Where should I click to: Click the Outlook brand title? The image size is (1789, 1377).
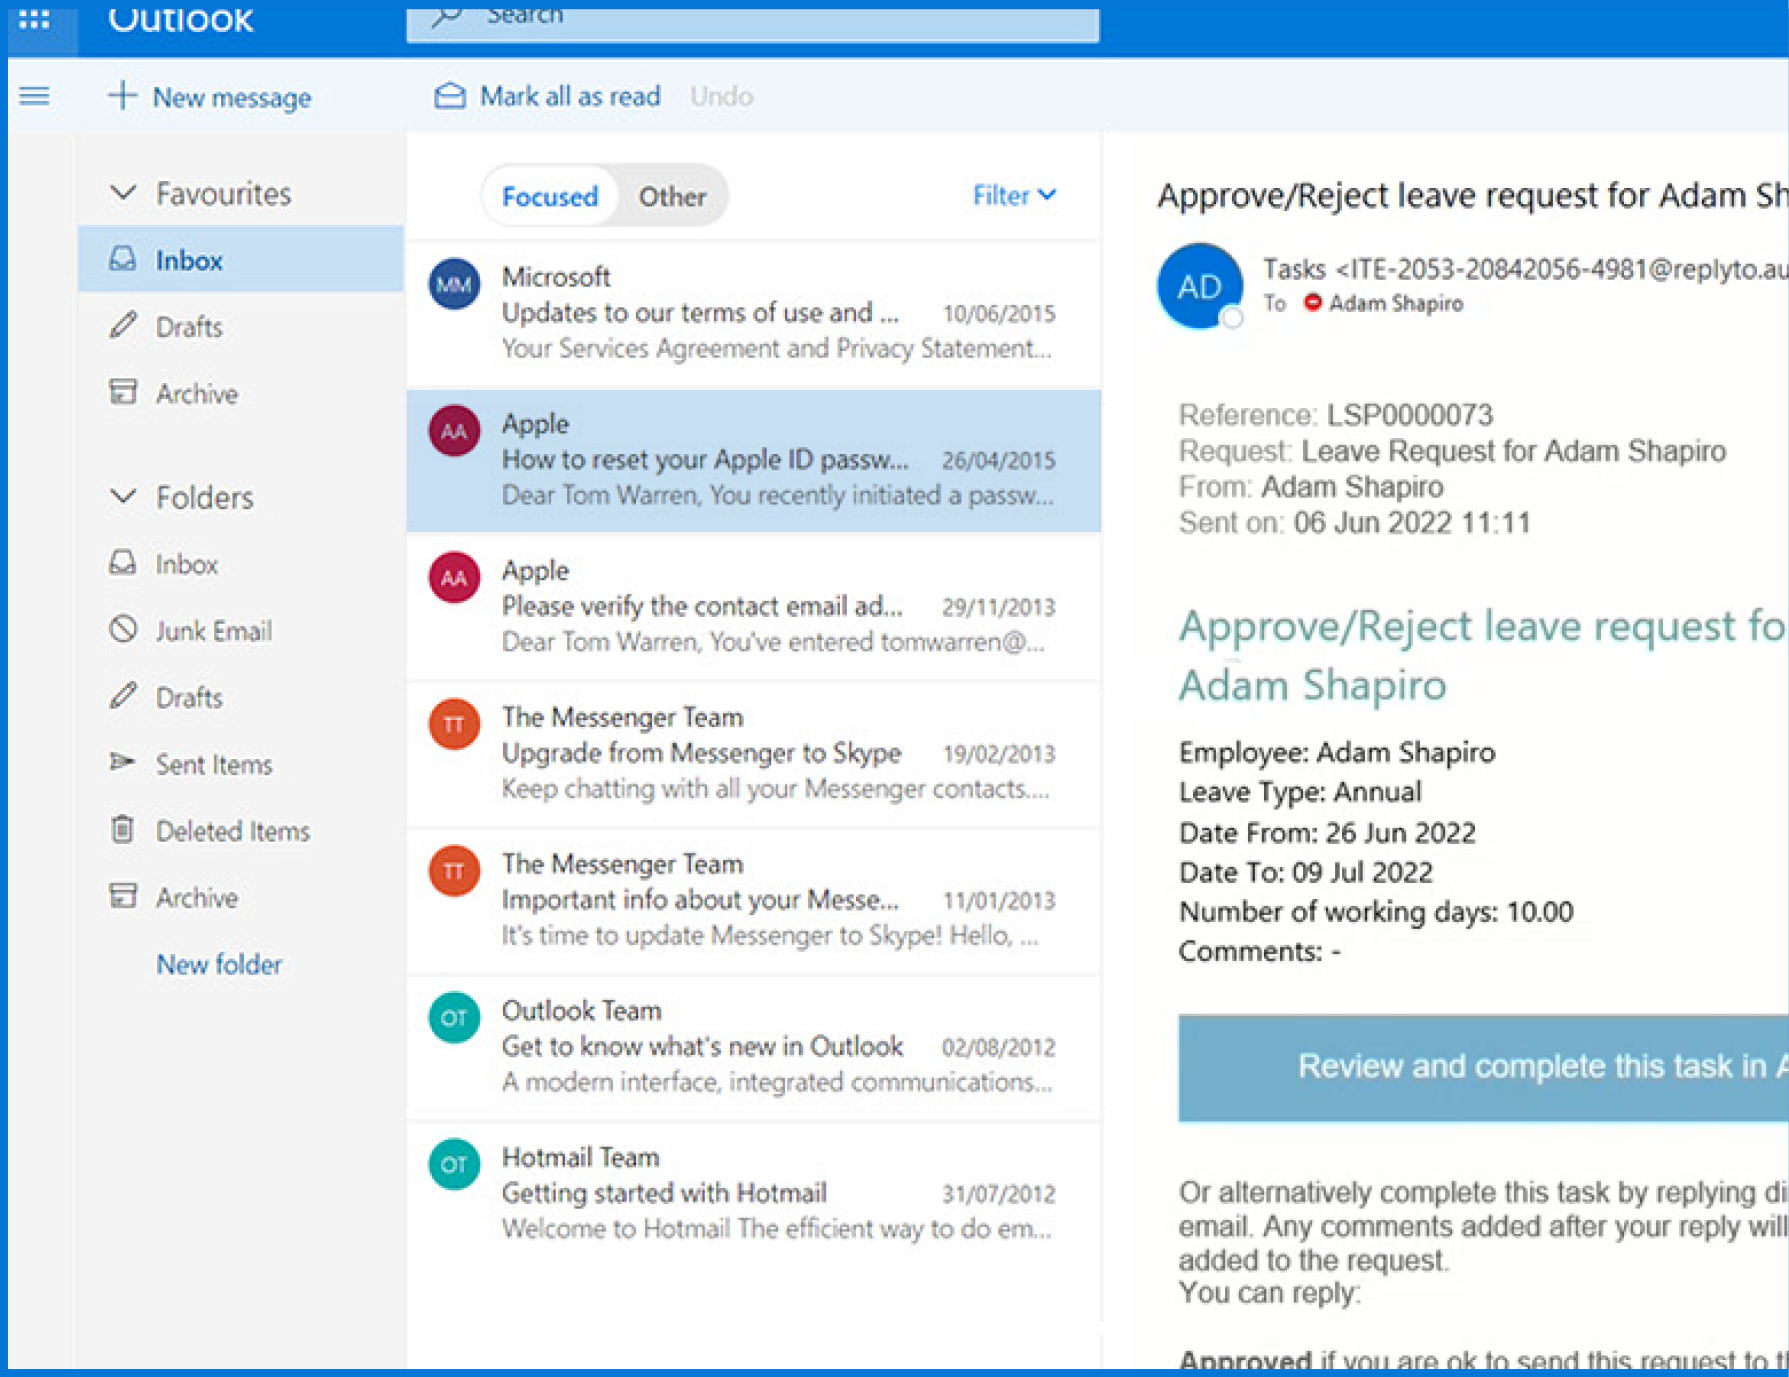pos(181,18)
